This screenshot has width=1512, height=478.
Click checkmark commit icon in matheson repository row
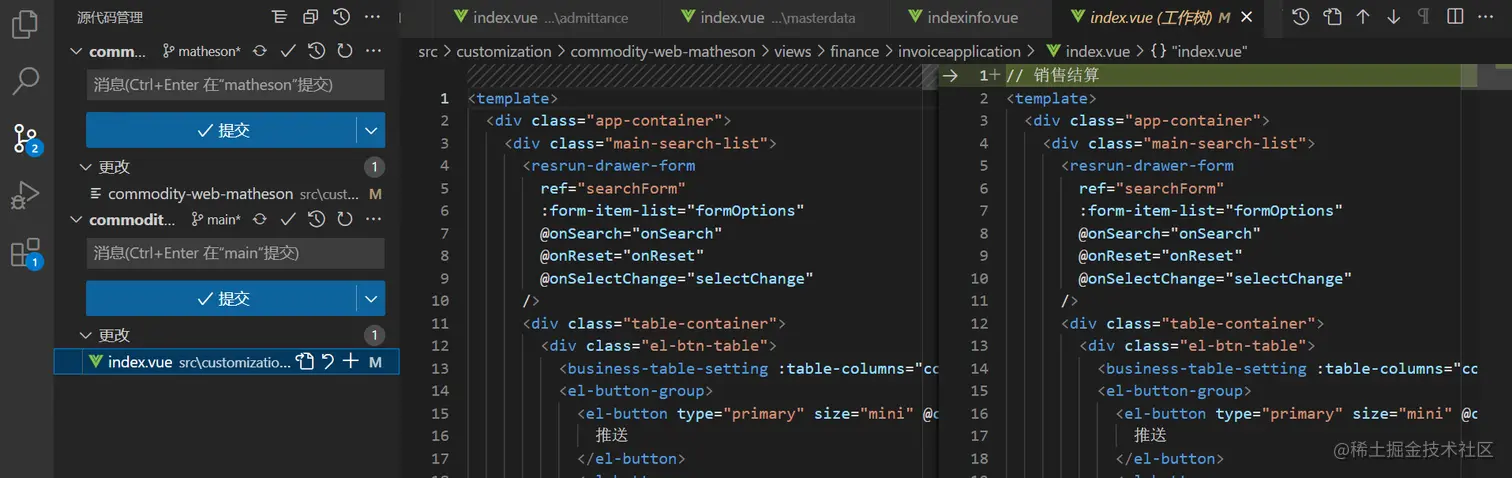(288, 51)
